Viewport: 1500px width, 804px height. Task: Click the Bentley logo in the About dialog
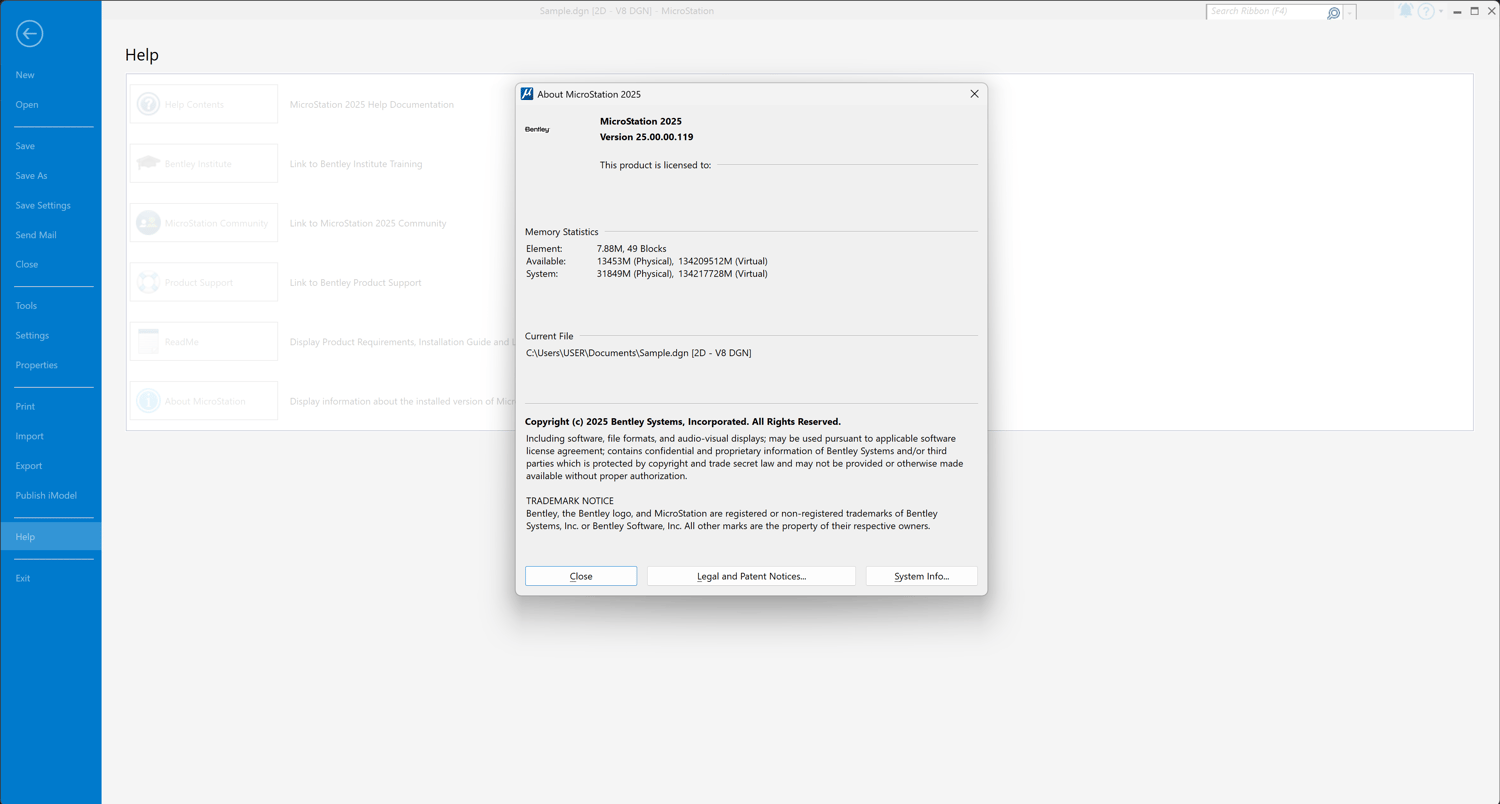[537, 129]
